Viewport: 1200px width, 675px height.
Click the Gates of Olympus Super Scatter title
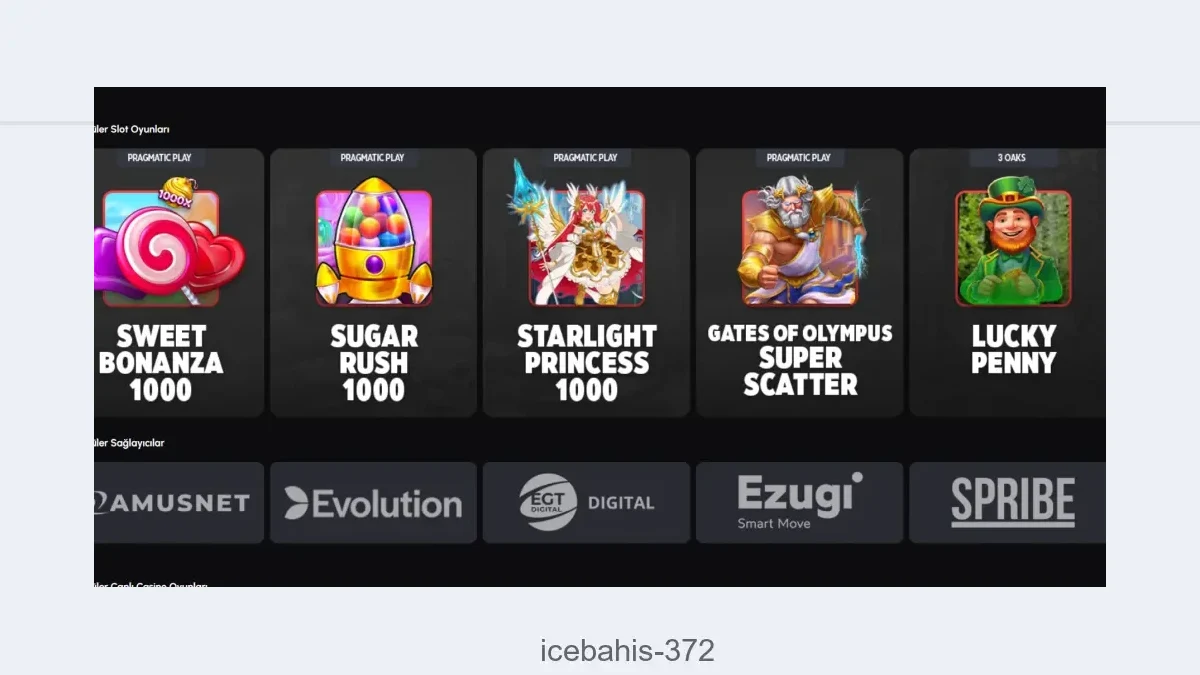[x=800, y=359]
